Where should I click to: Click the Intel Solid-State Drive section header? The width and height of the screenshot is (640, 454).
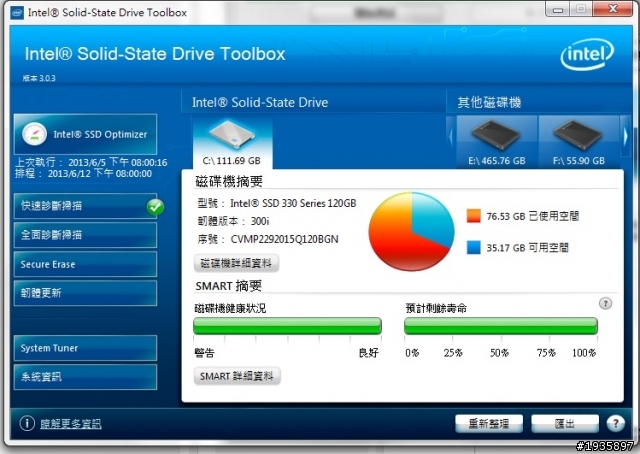tap(260, 102)
